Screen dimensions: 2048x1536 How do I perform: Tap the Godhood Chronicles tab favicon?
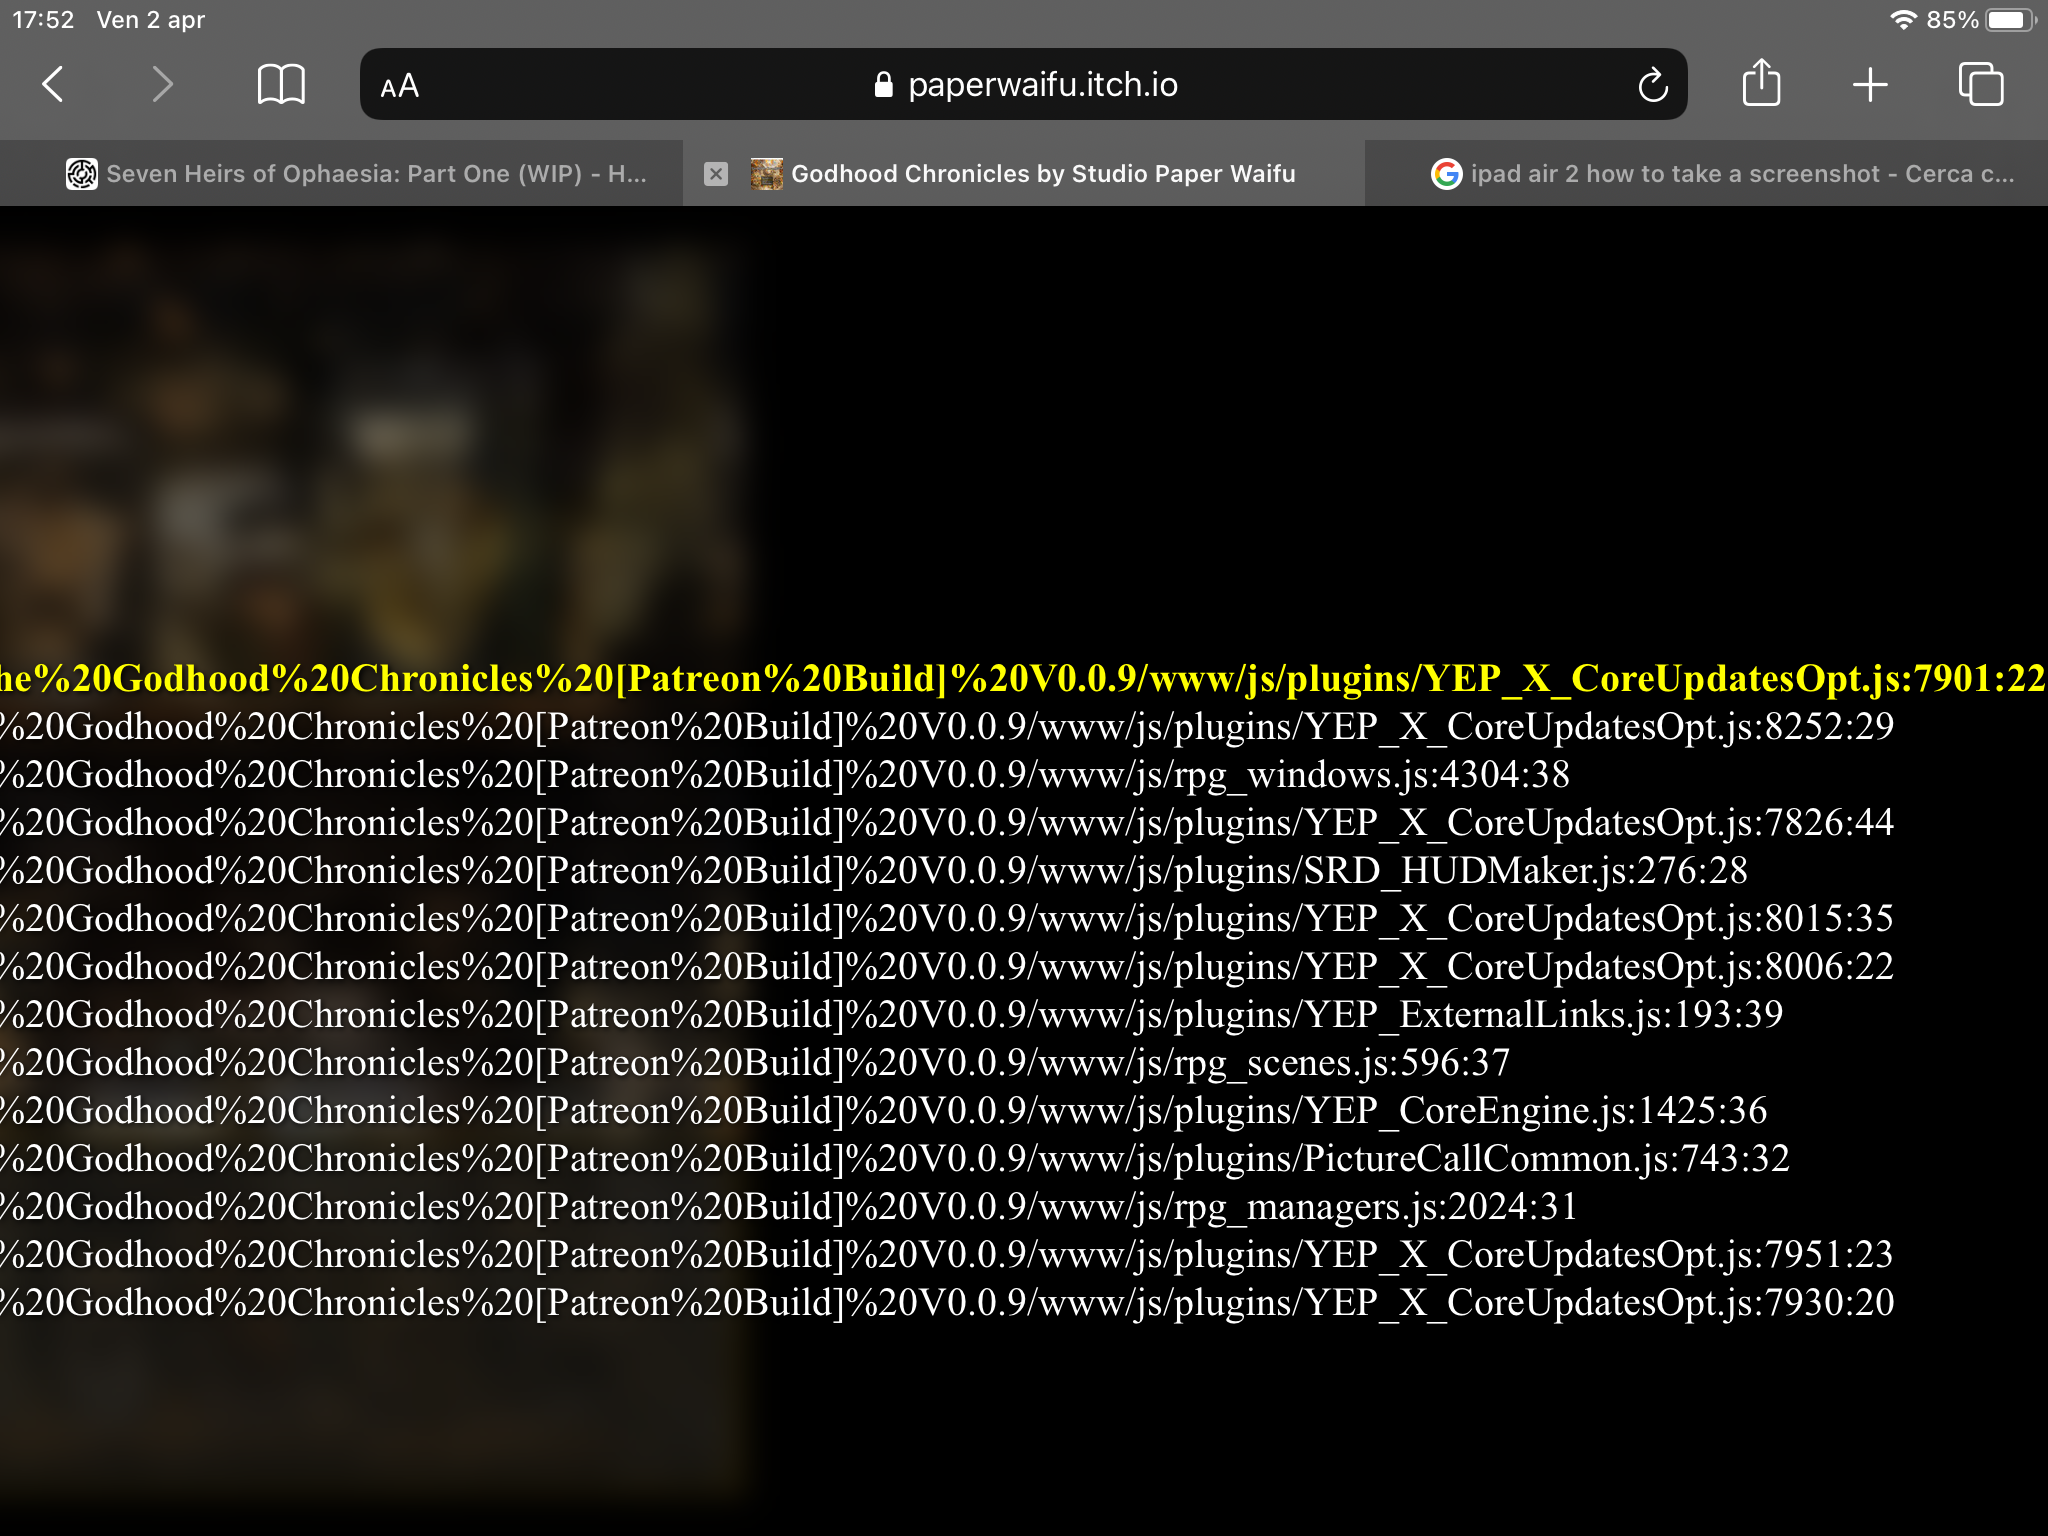[x=767, y=174]
